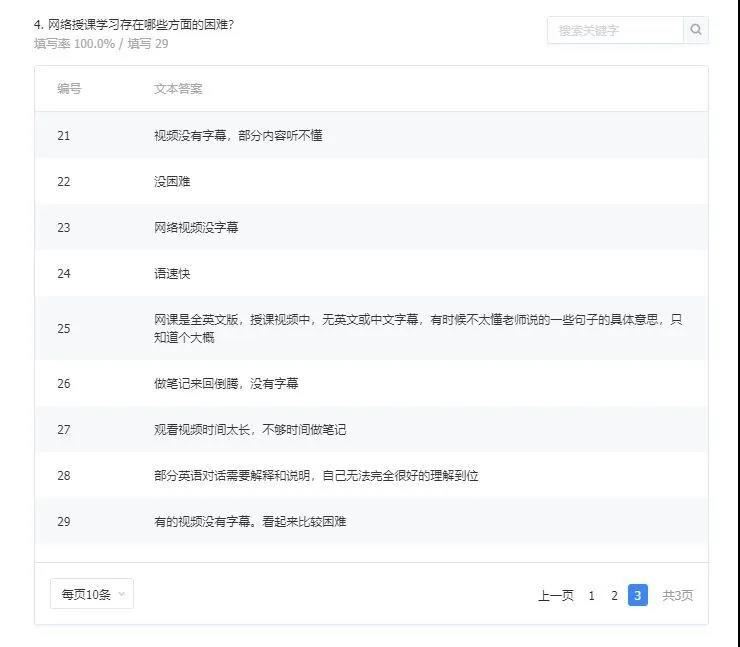The width and height of the screenshot is (740, 647).
Task: Click the keyword search input field
Action: [x=615, y=30]
